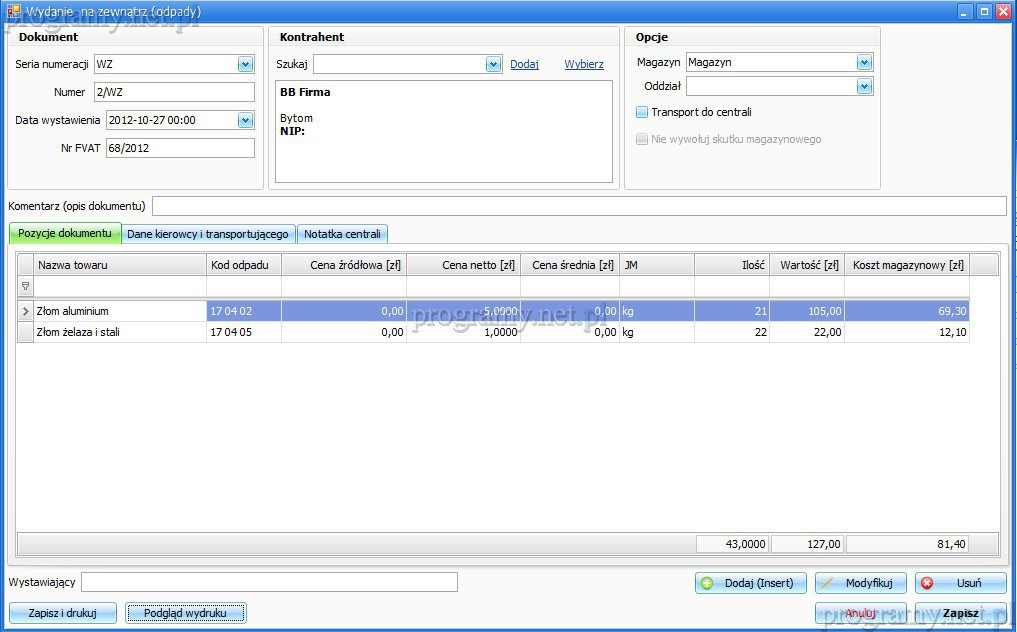Open the Magazyn dropdown list
The width and height of the screenshot is (1017, 632).
[x=864, y=63]
